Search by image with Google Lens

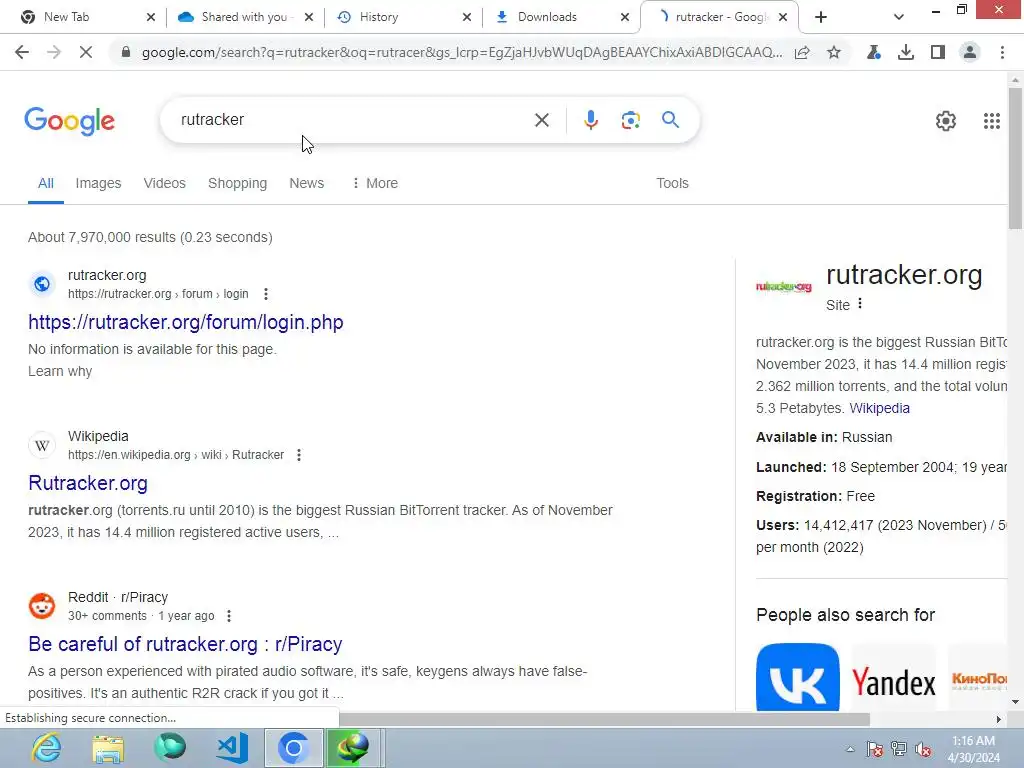[630, 120]
